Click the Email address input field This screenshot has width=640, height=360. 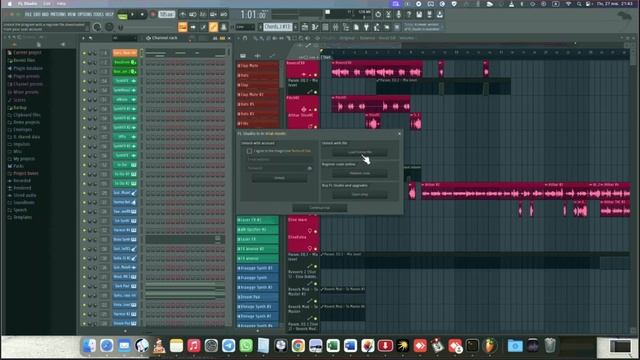[280, 159]
